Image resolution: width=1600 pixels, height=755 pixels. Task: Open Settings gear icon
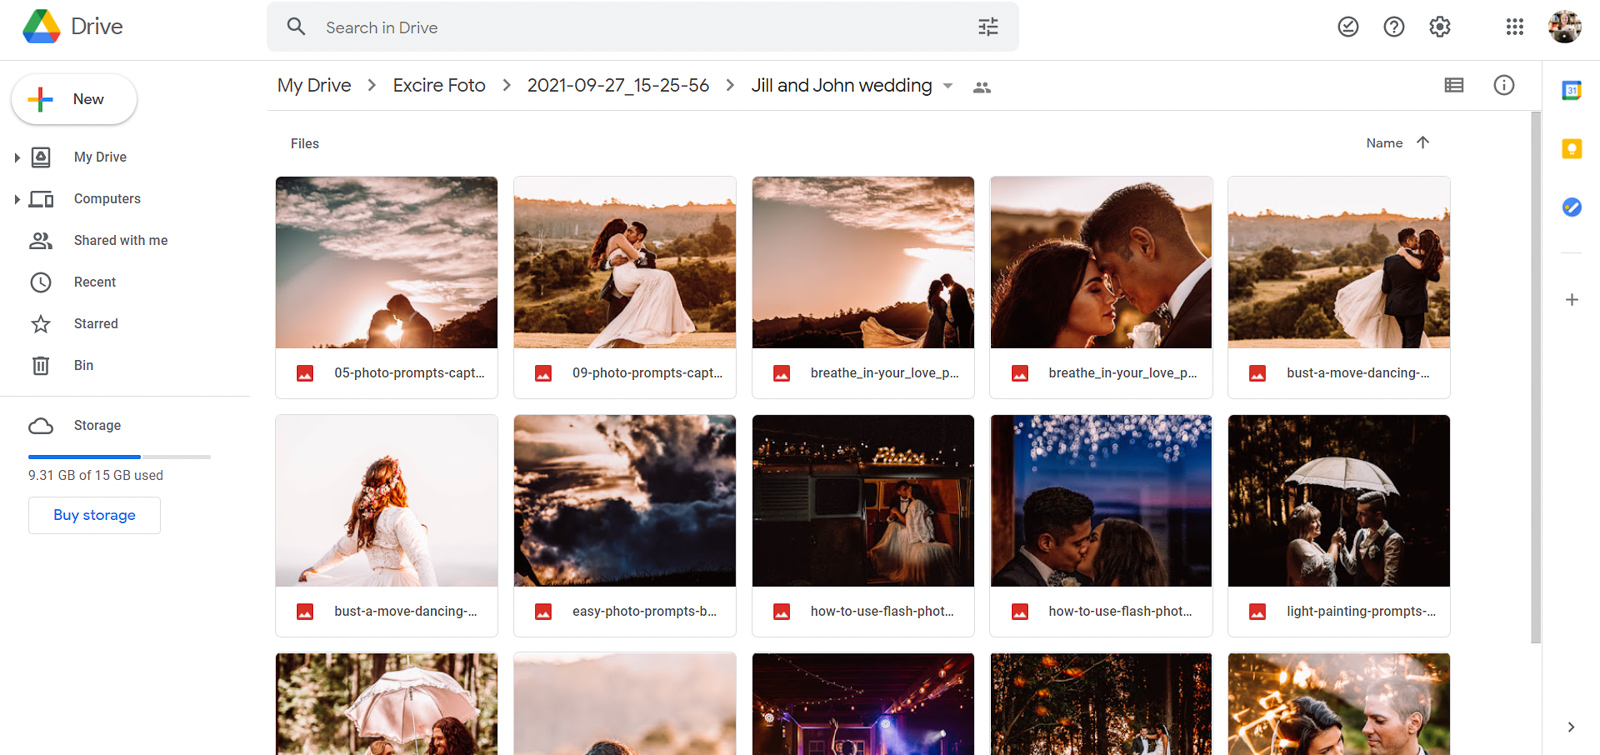1440,27
